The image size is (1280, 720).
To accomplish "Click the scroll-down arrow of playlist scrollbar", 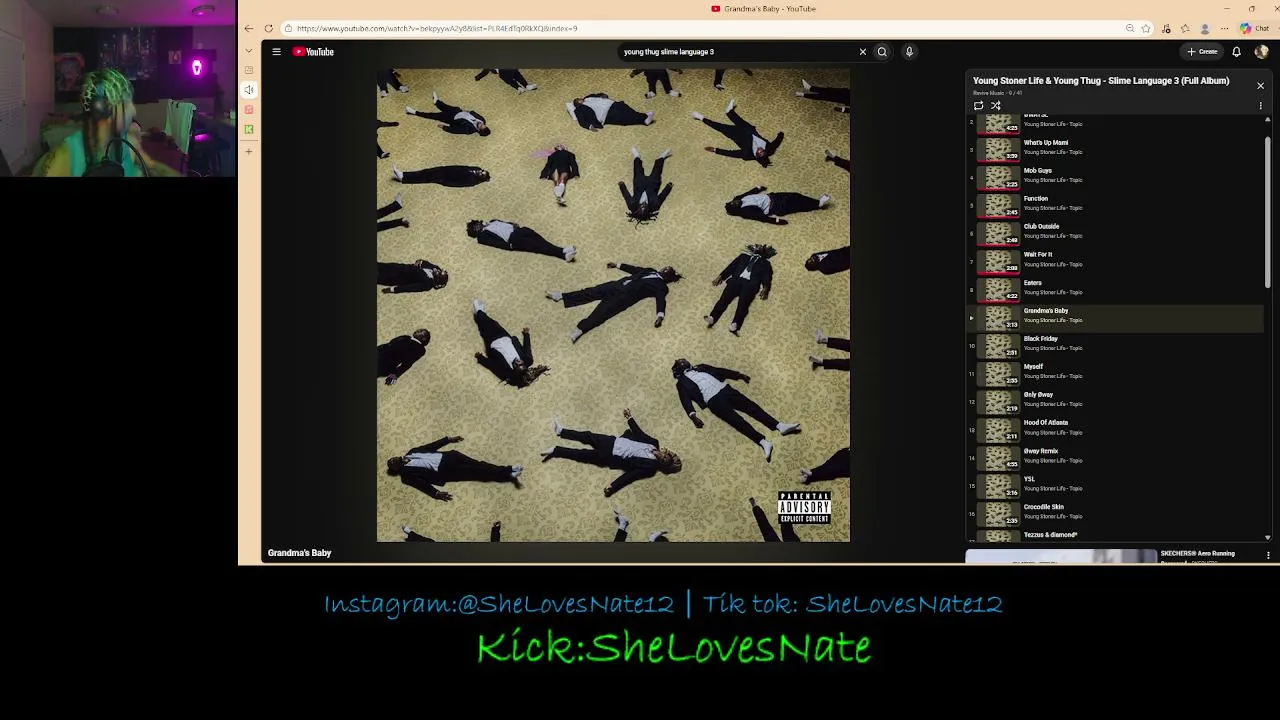I will [x=1268, y=537].
